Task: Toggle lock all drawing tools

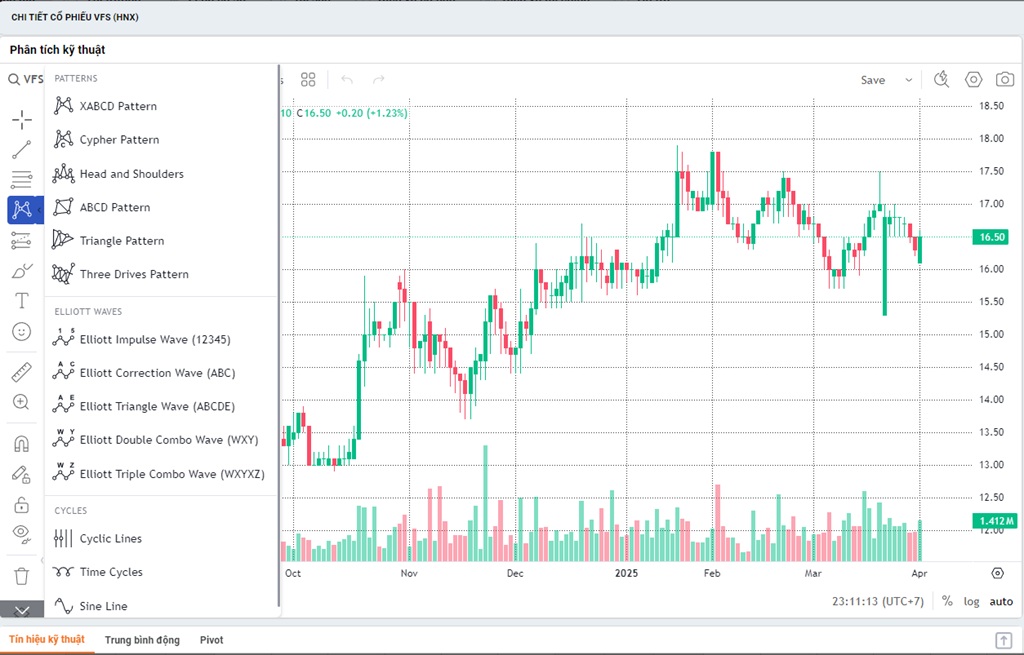Action: [x=22, y=504]
